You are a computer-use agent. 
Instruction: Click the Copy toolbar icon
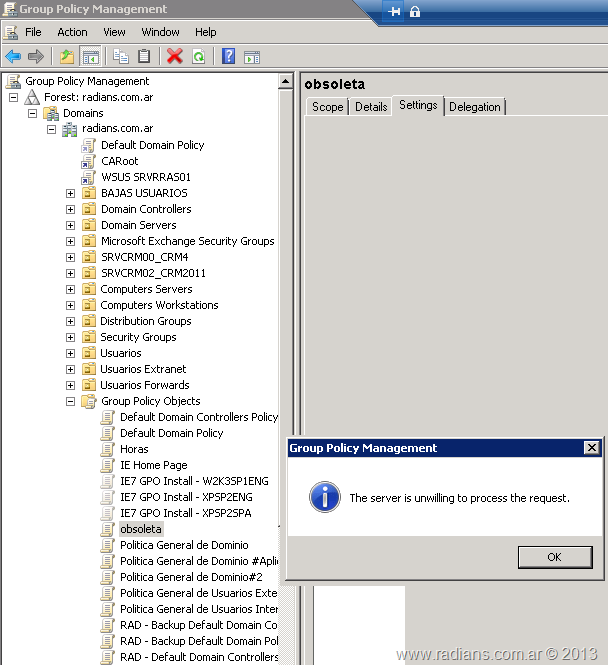(121, 56)
